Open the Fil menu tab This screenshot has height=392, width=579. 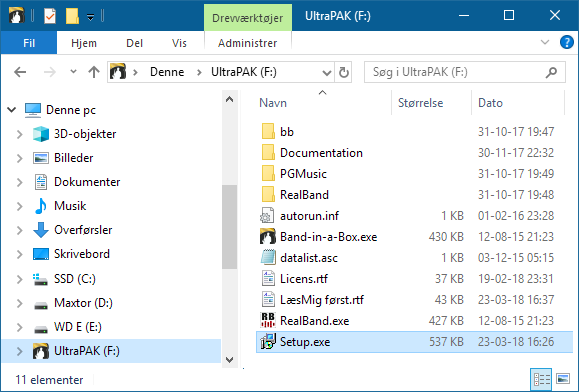point(29,43)
